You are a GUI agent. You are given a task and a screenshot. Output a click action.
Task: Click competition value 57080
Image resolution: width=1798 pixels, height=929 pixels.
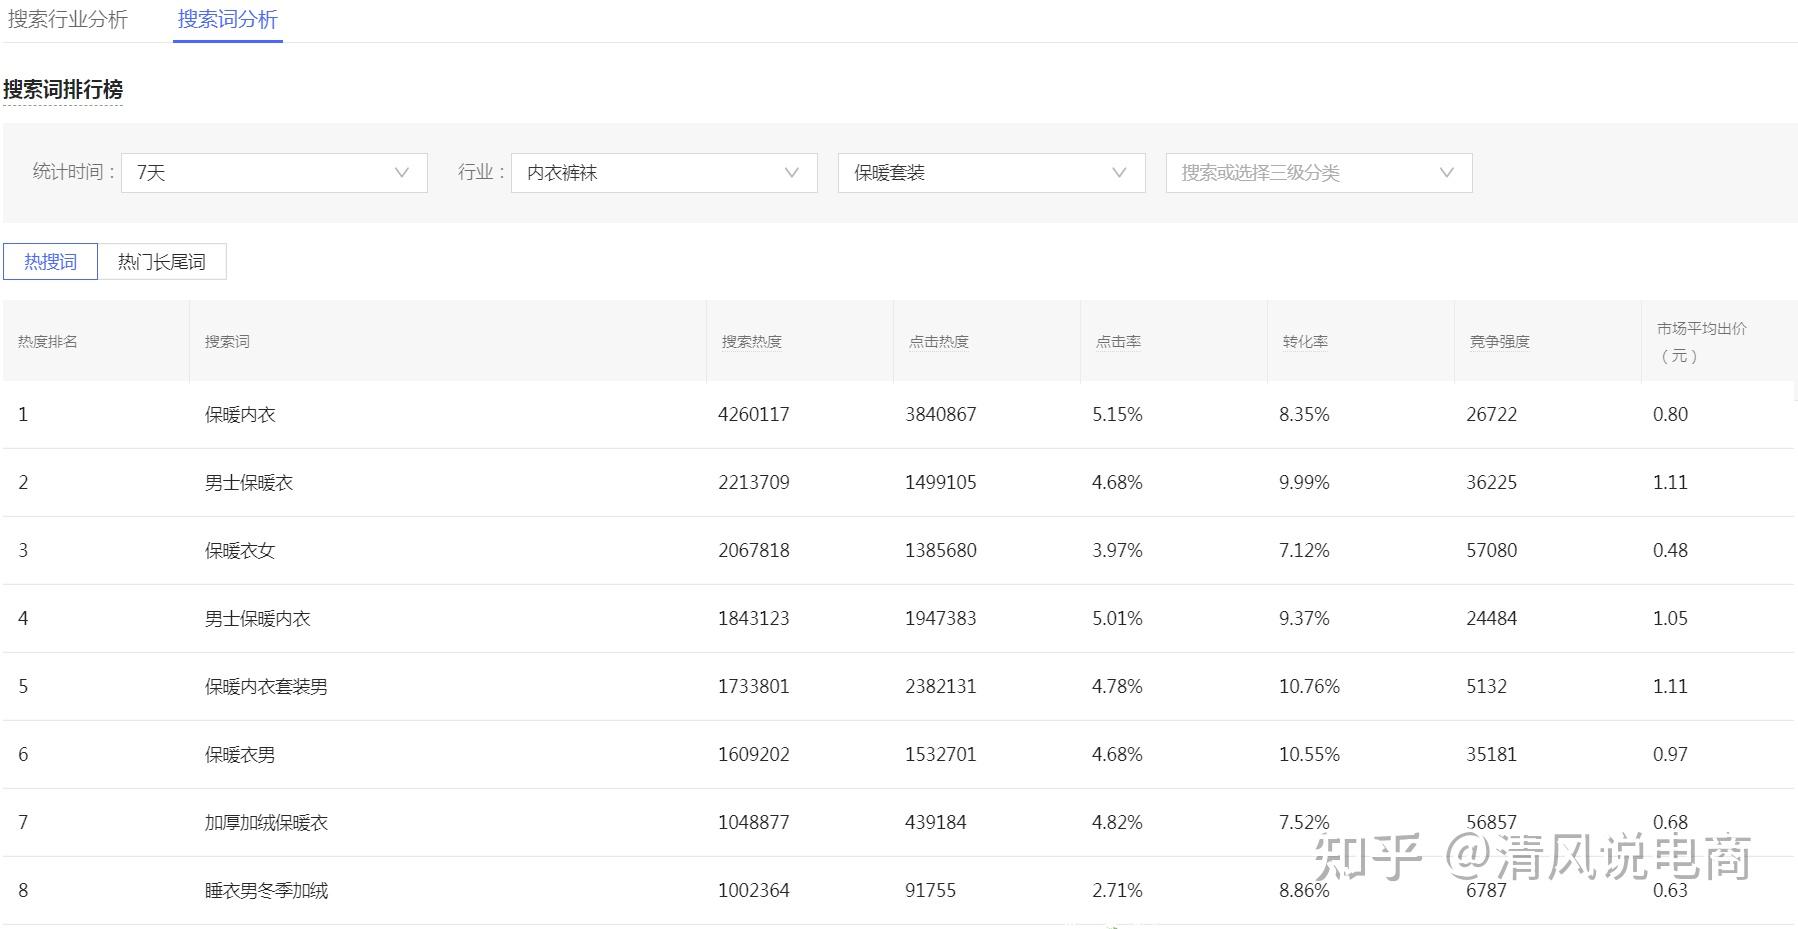[1492, 551]
